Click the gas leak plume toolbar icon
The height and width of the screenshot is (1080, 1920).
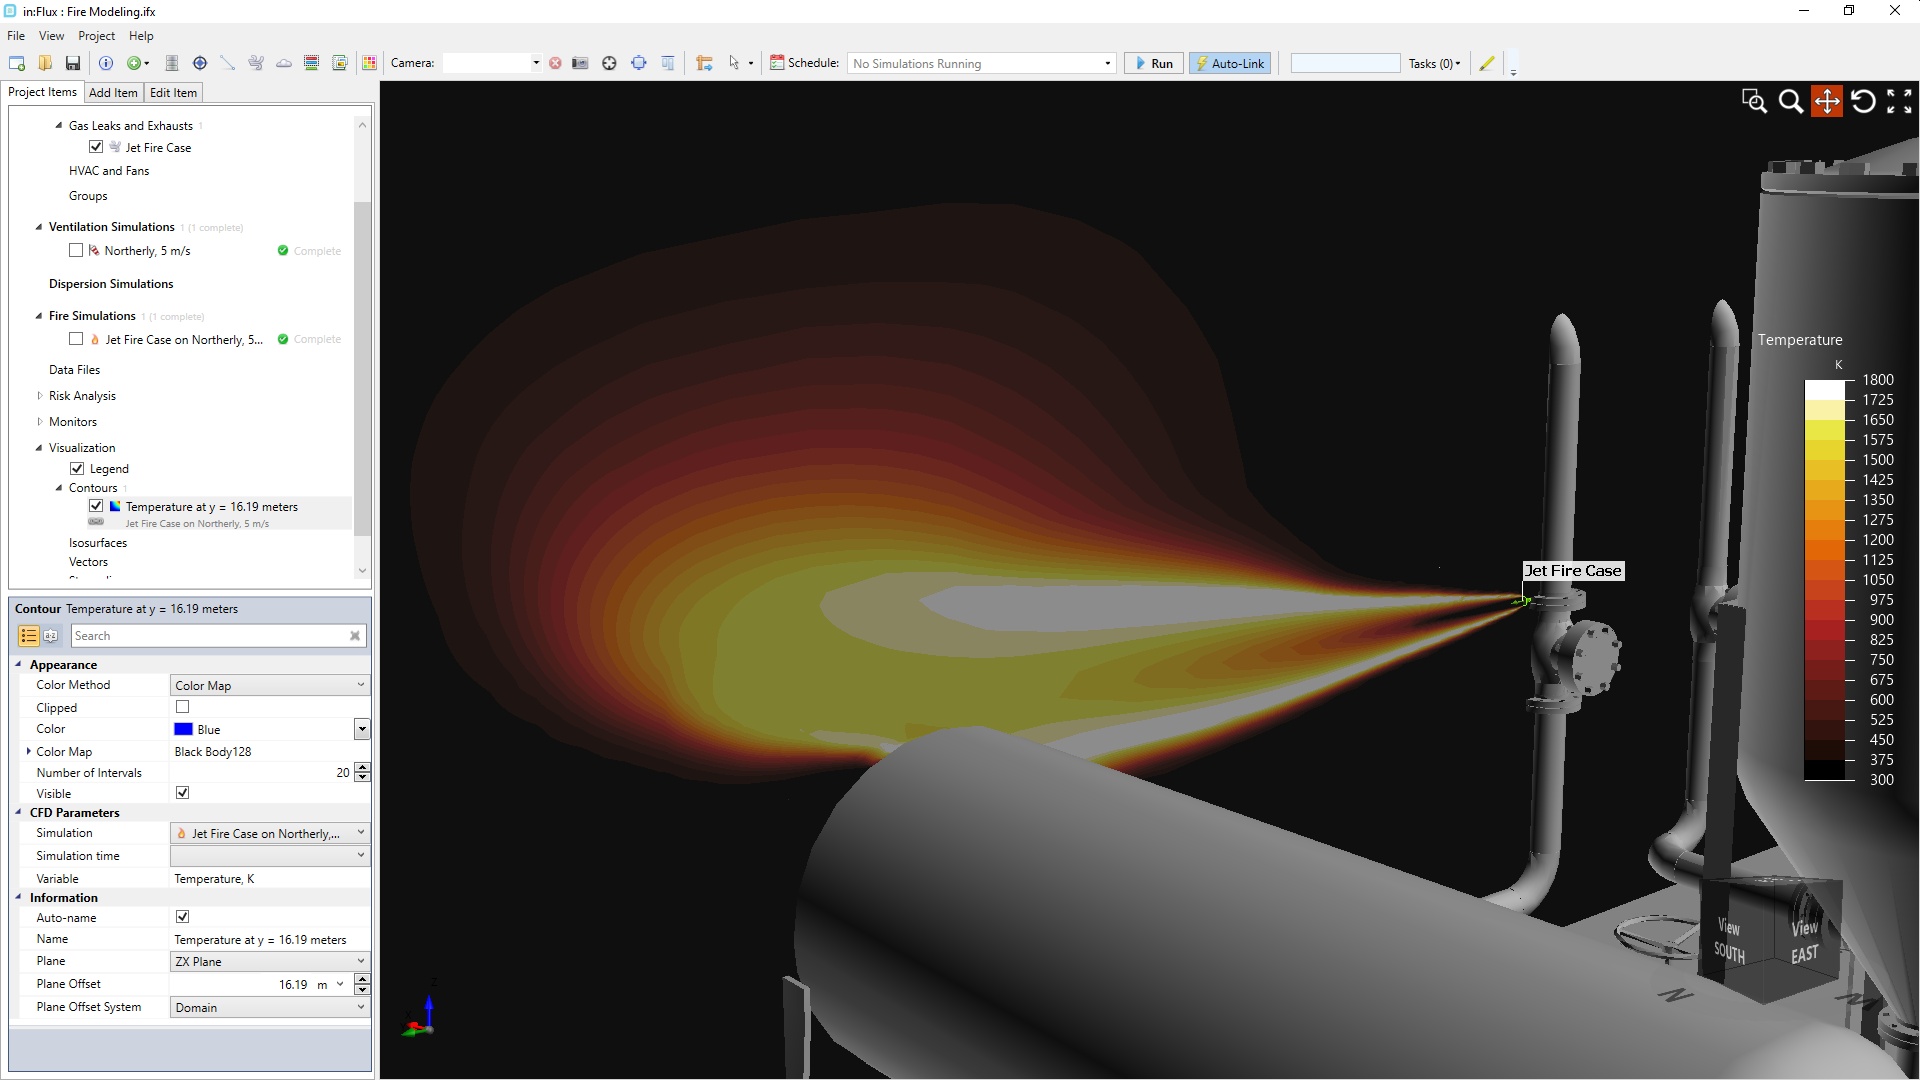tap(256, 63)
